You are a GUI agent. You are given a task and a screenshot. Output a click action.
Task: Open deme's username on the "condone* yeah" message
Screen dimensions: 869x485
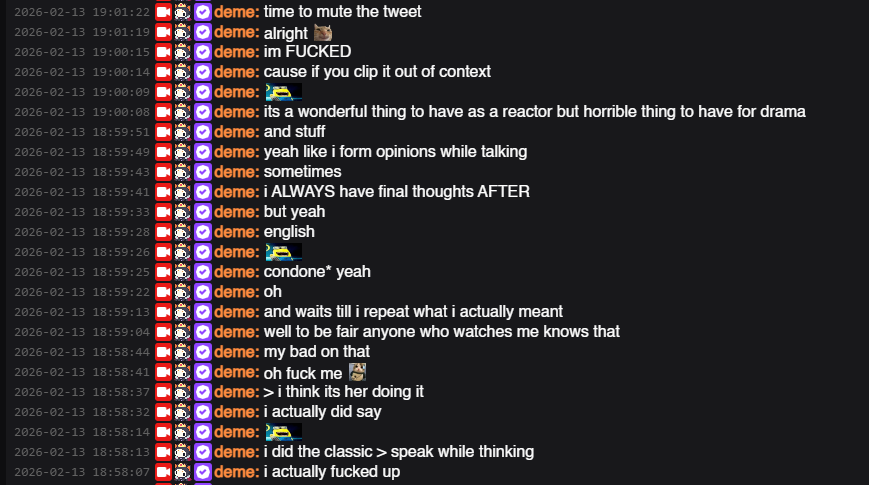237,272
